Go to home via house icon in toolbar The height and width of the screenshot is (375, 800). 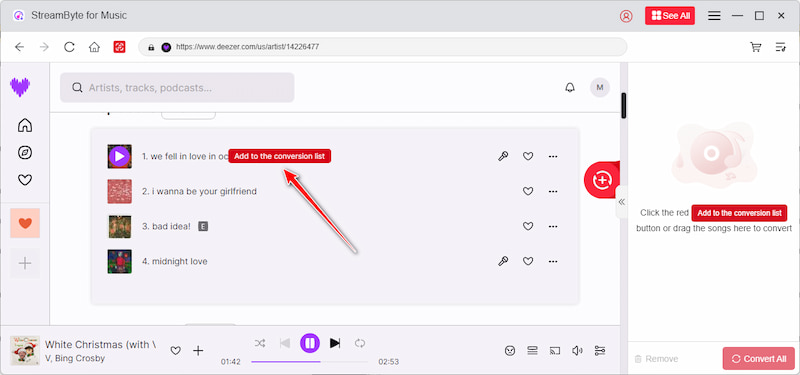click(94, 47)
